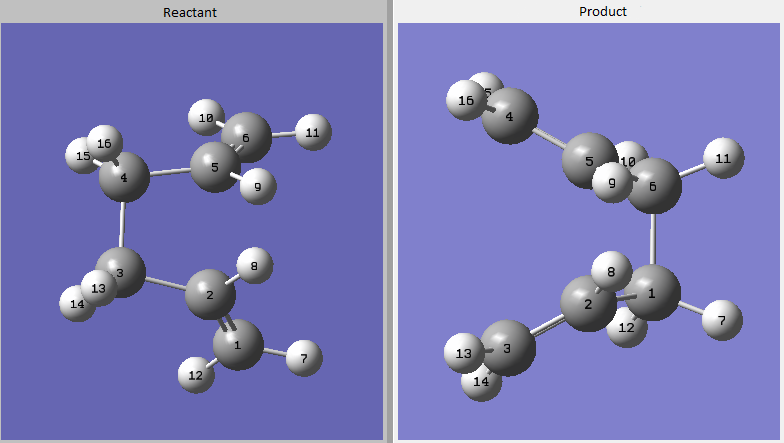
Task: Click hydrogen atom 13 in Product view
Action: tap(464, 353)
